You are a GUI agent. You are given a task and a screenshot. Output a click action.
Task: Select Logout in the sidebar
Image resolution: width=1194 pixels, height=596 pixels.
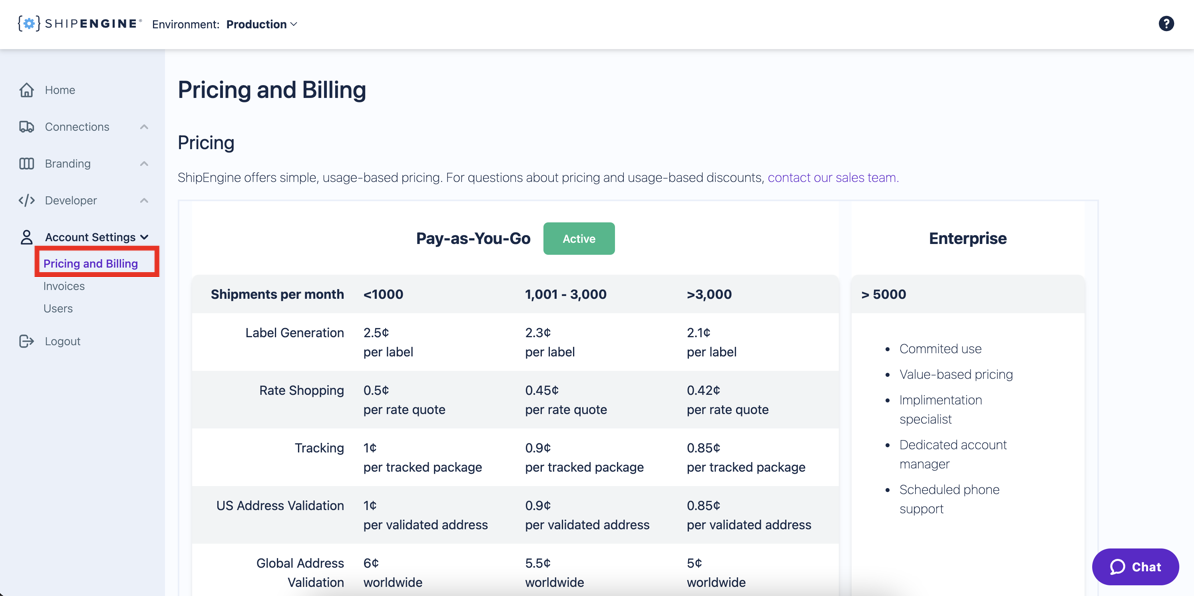pyautogui.click(x=62, y=341)
